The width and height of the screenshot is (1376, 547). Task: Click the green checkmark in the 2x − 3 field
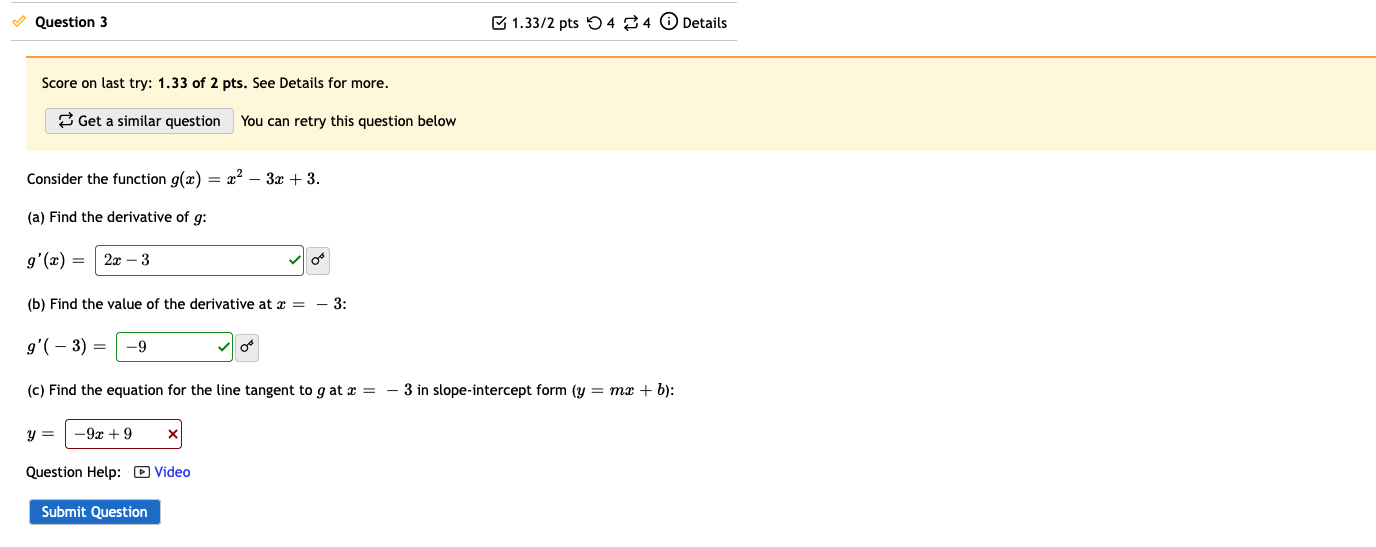[x=294, y=261]
